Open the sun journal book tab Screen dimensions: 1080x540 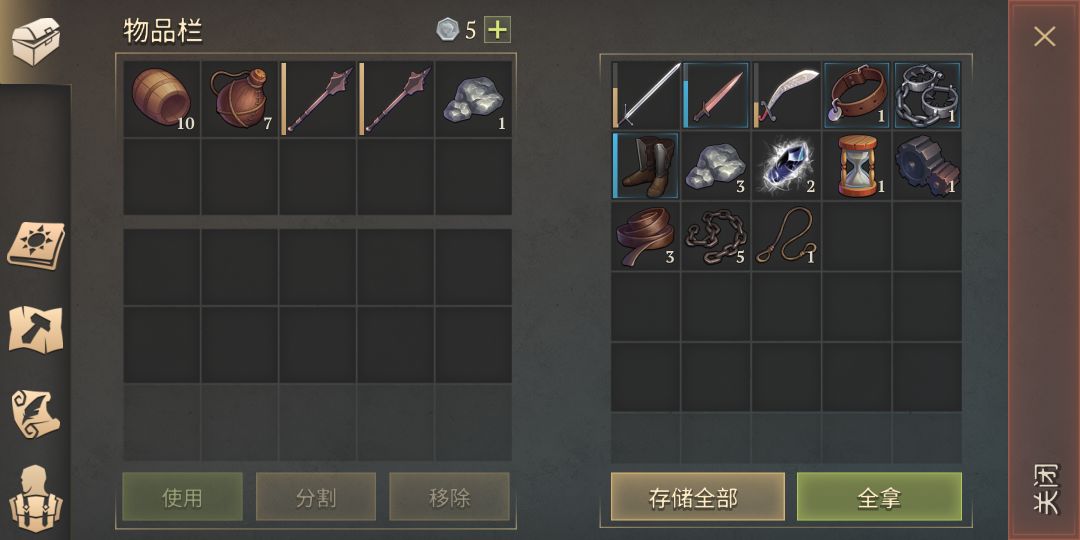[36, 245]
